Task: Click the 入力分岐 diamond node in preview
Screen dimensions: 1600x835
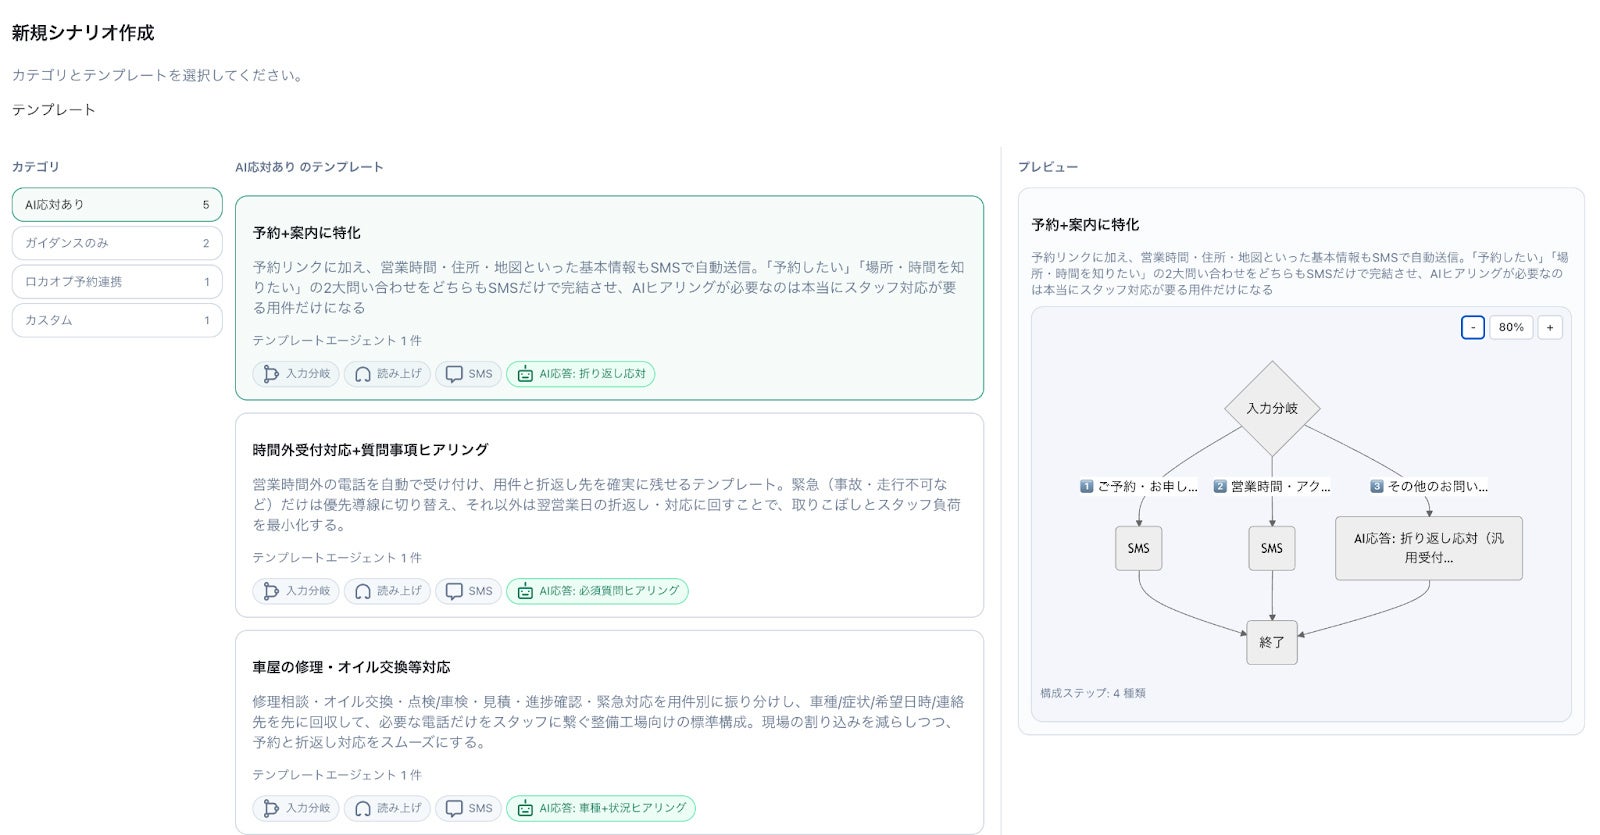Action: click(x=1272, y=408)
